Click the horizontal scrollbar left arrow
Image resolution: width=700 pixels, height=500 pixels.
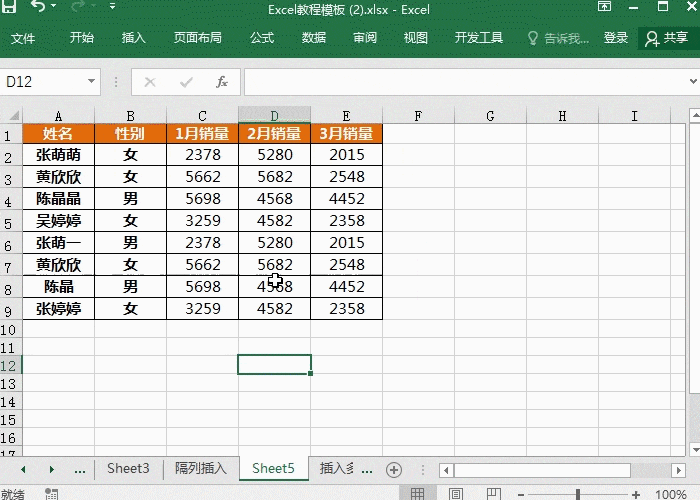pos(446,470)
